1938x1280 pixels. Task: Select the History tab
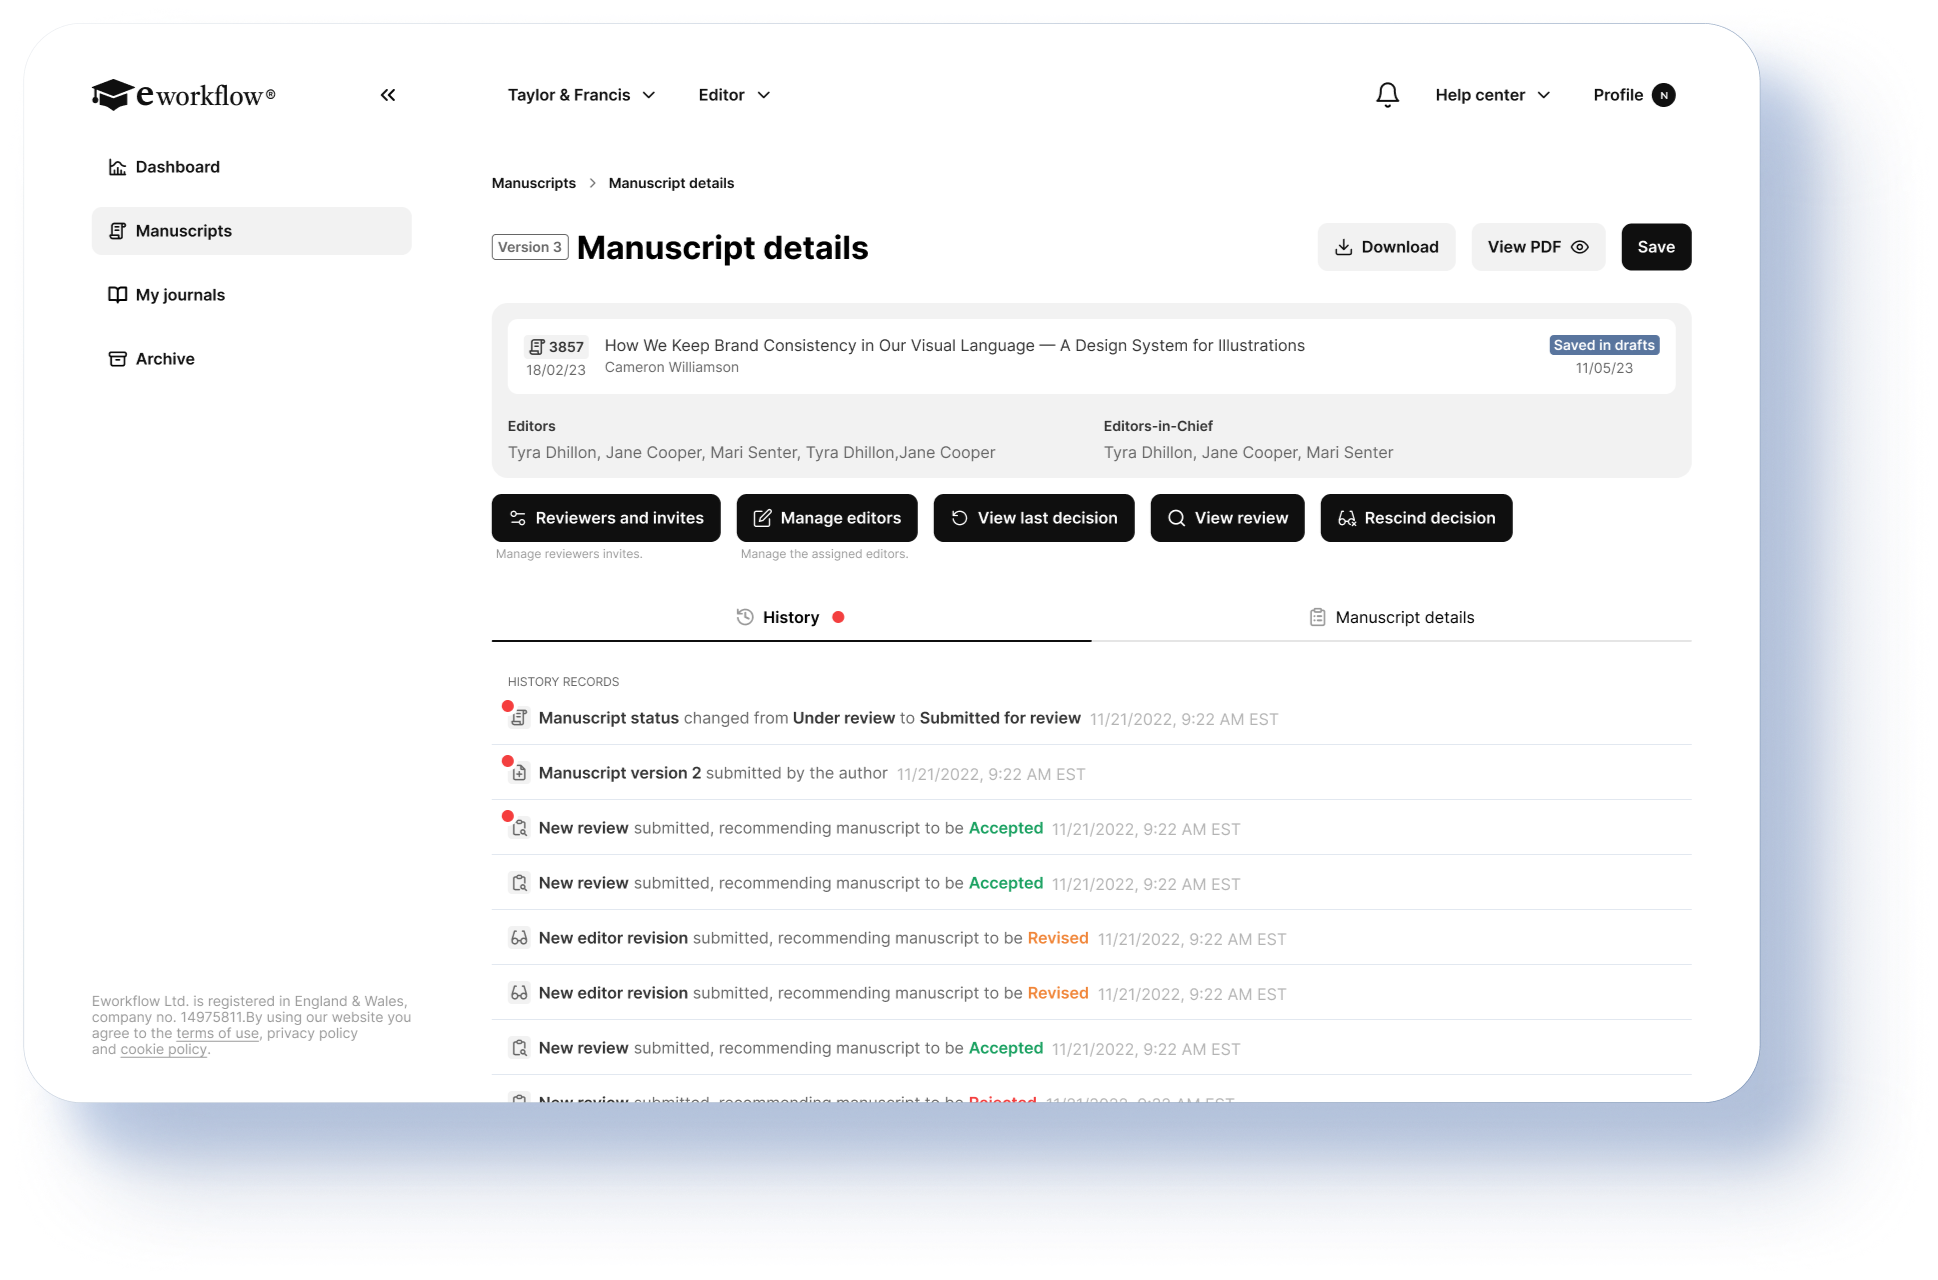(790, 617)
